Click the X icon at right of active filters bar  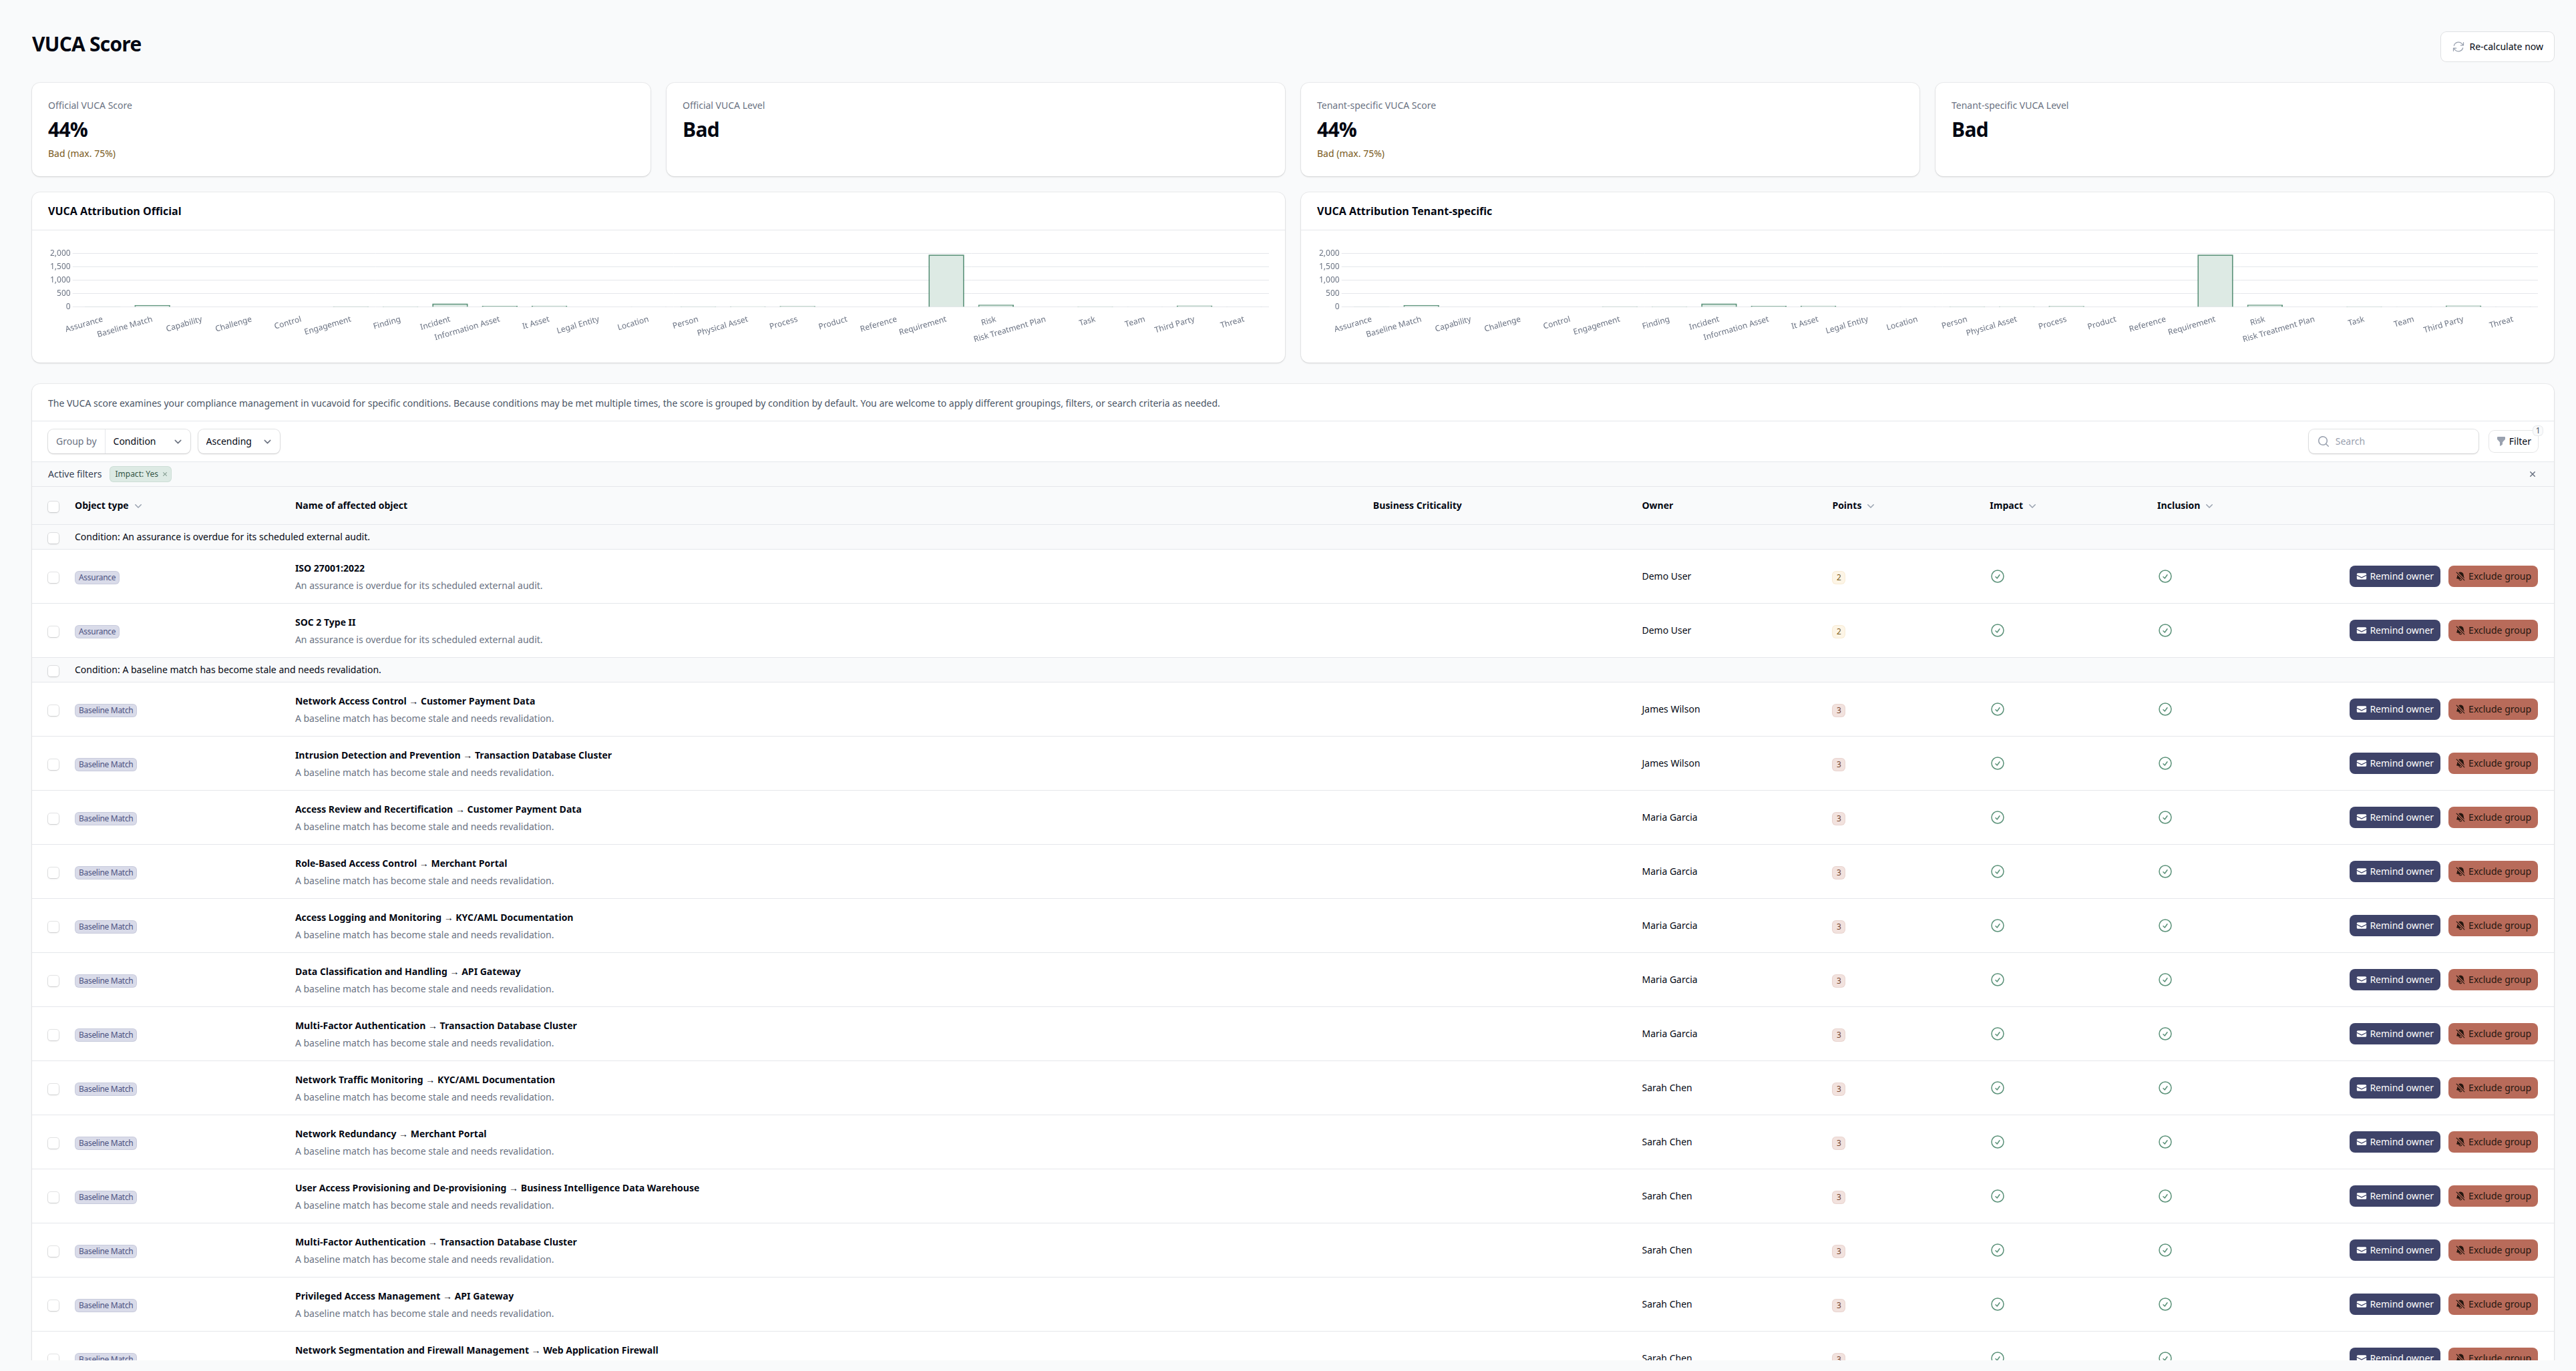click(2532, 474)
